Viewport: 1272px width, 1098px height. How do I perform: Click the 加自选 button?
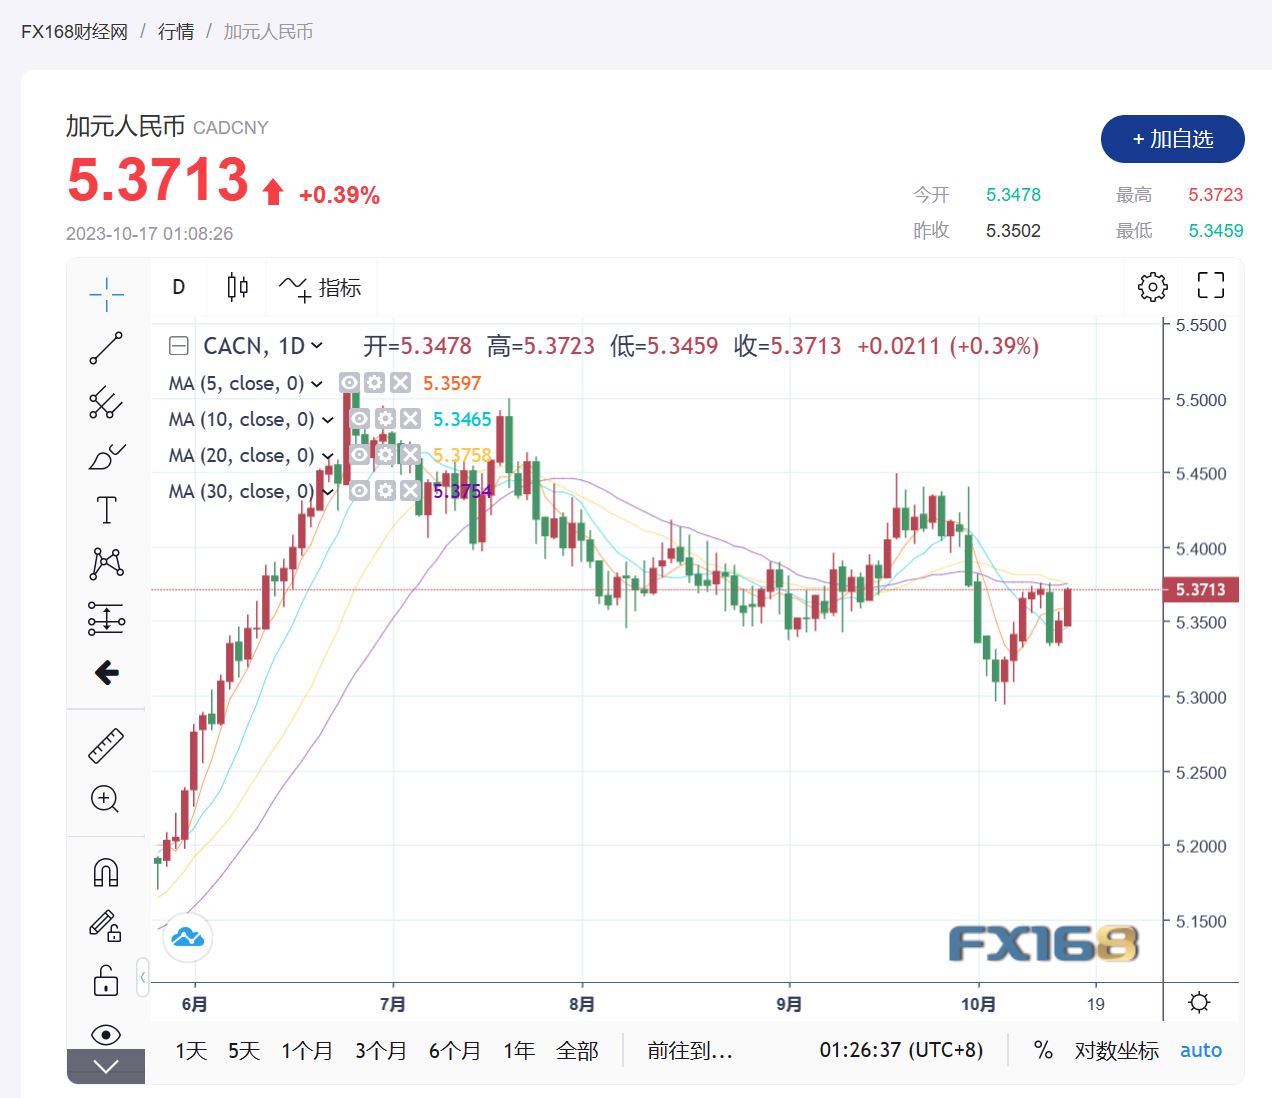click(1172, 139)
